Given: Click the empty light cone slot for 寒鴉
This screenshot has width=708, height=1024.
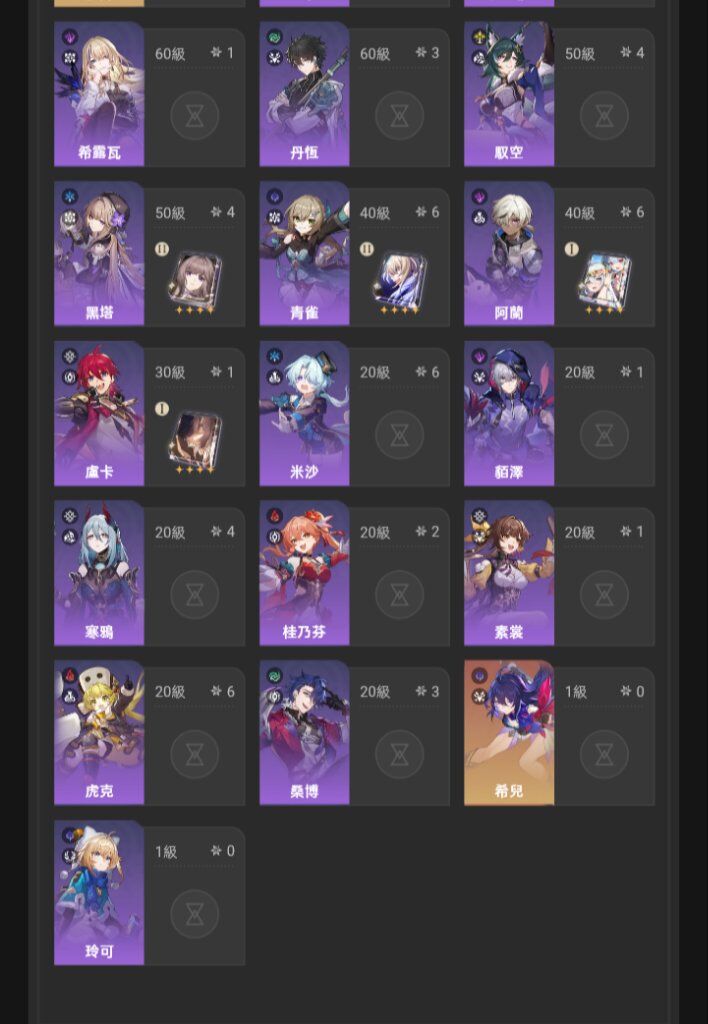Looking at the screenshot, I should [195, 594].
